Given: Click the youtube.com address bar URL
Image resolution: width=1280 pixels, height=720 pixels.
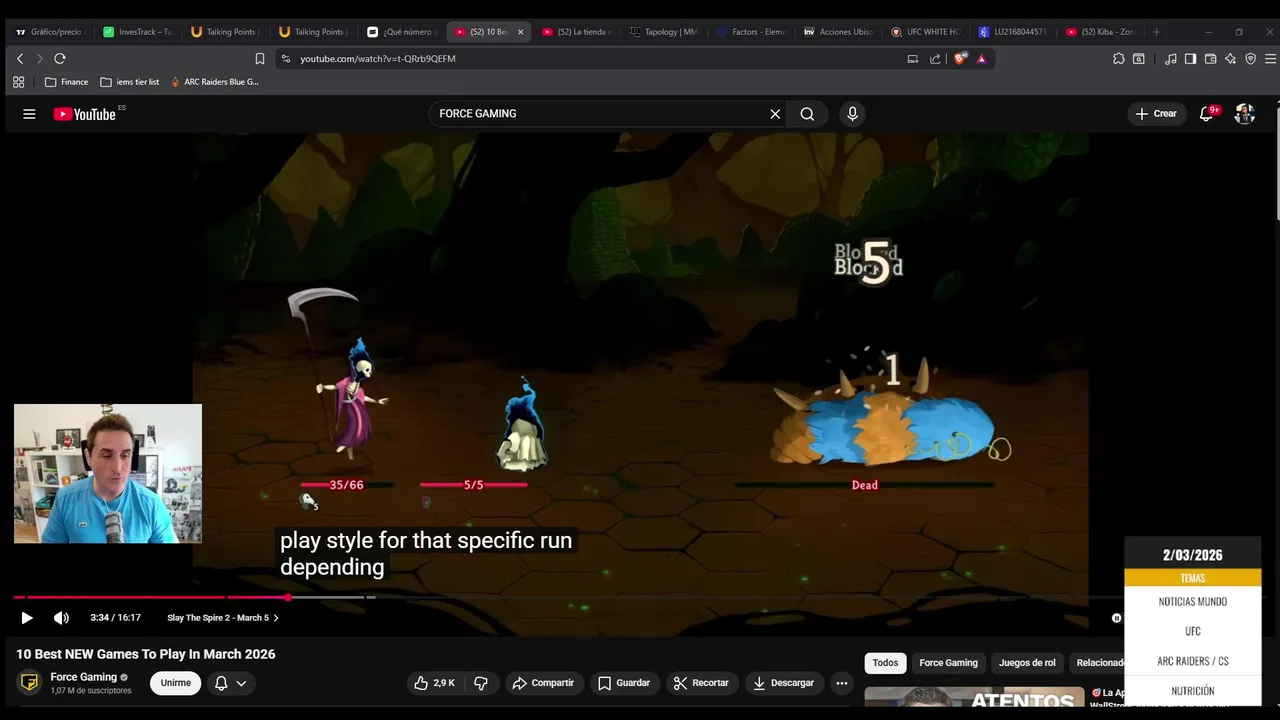Looking at the screenshot, I should click(378, 59).
